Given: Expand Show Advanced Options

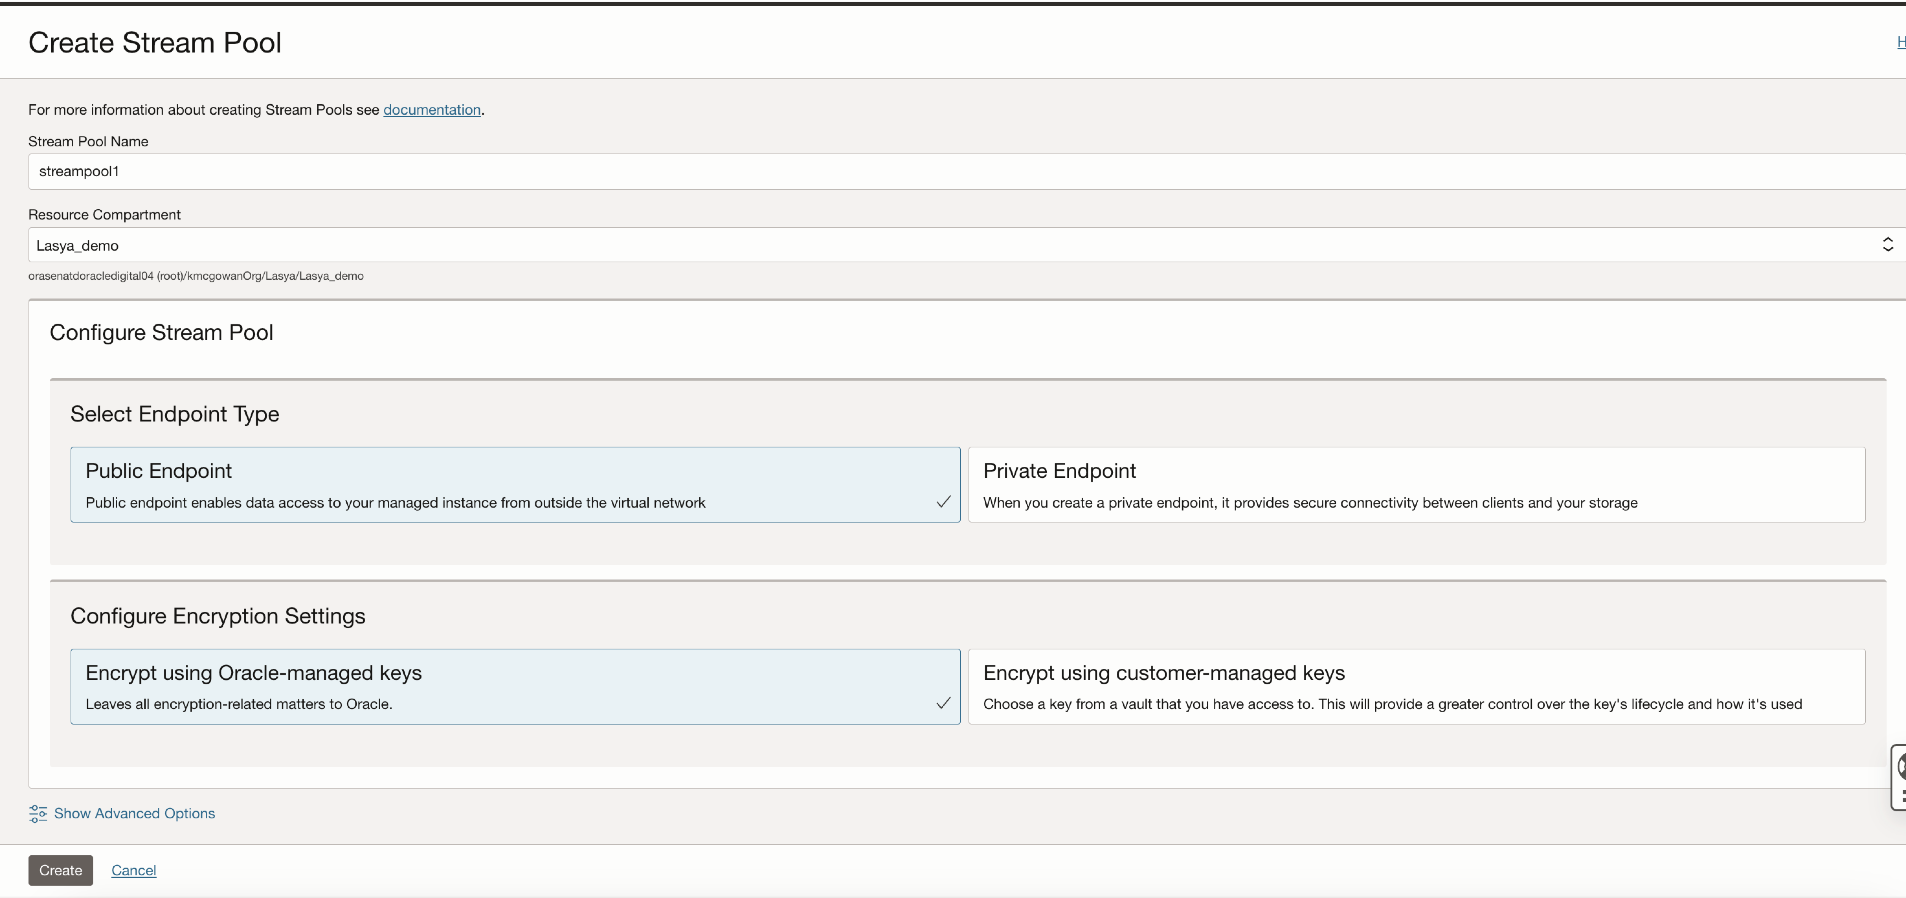Looking at the screenshot, I should tap(135, 814).
